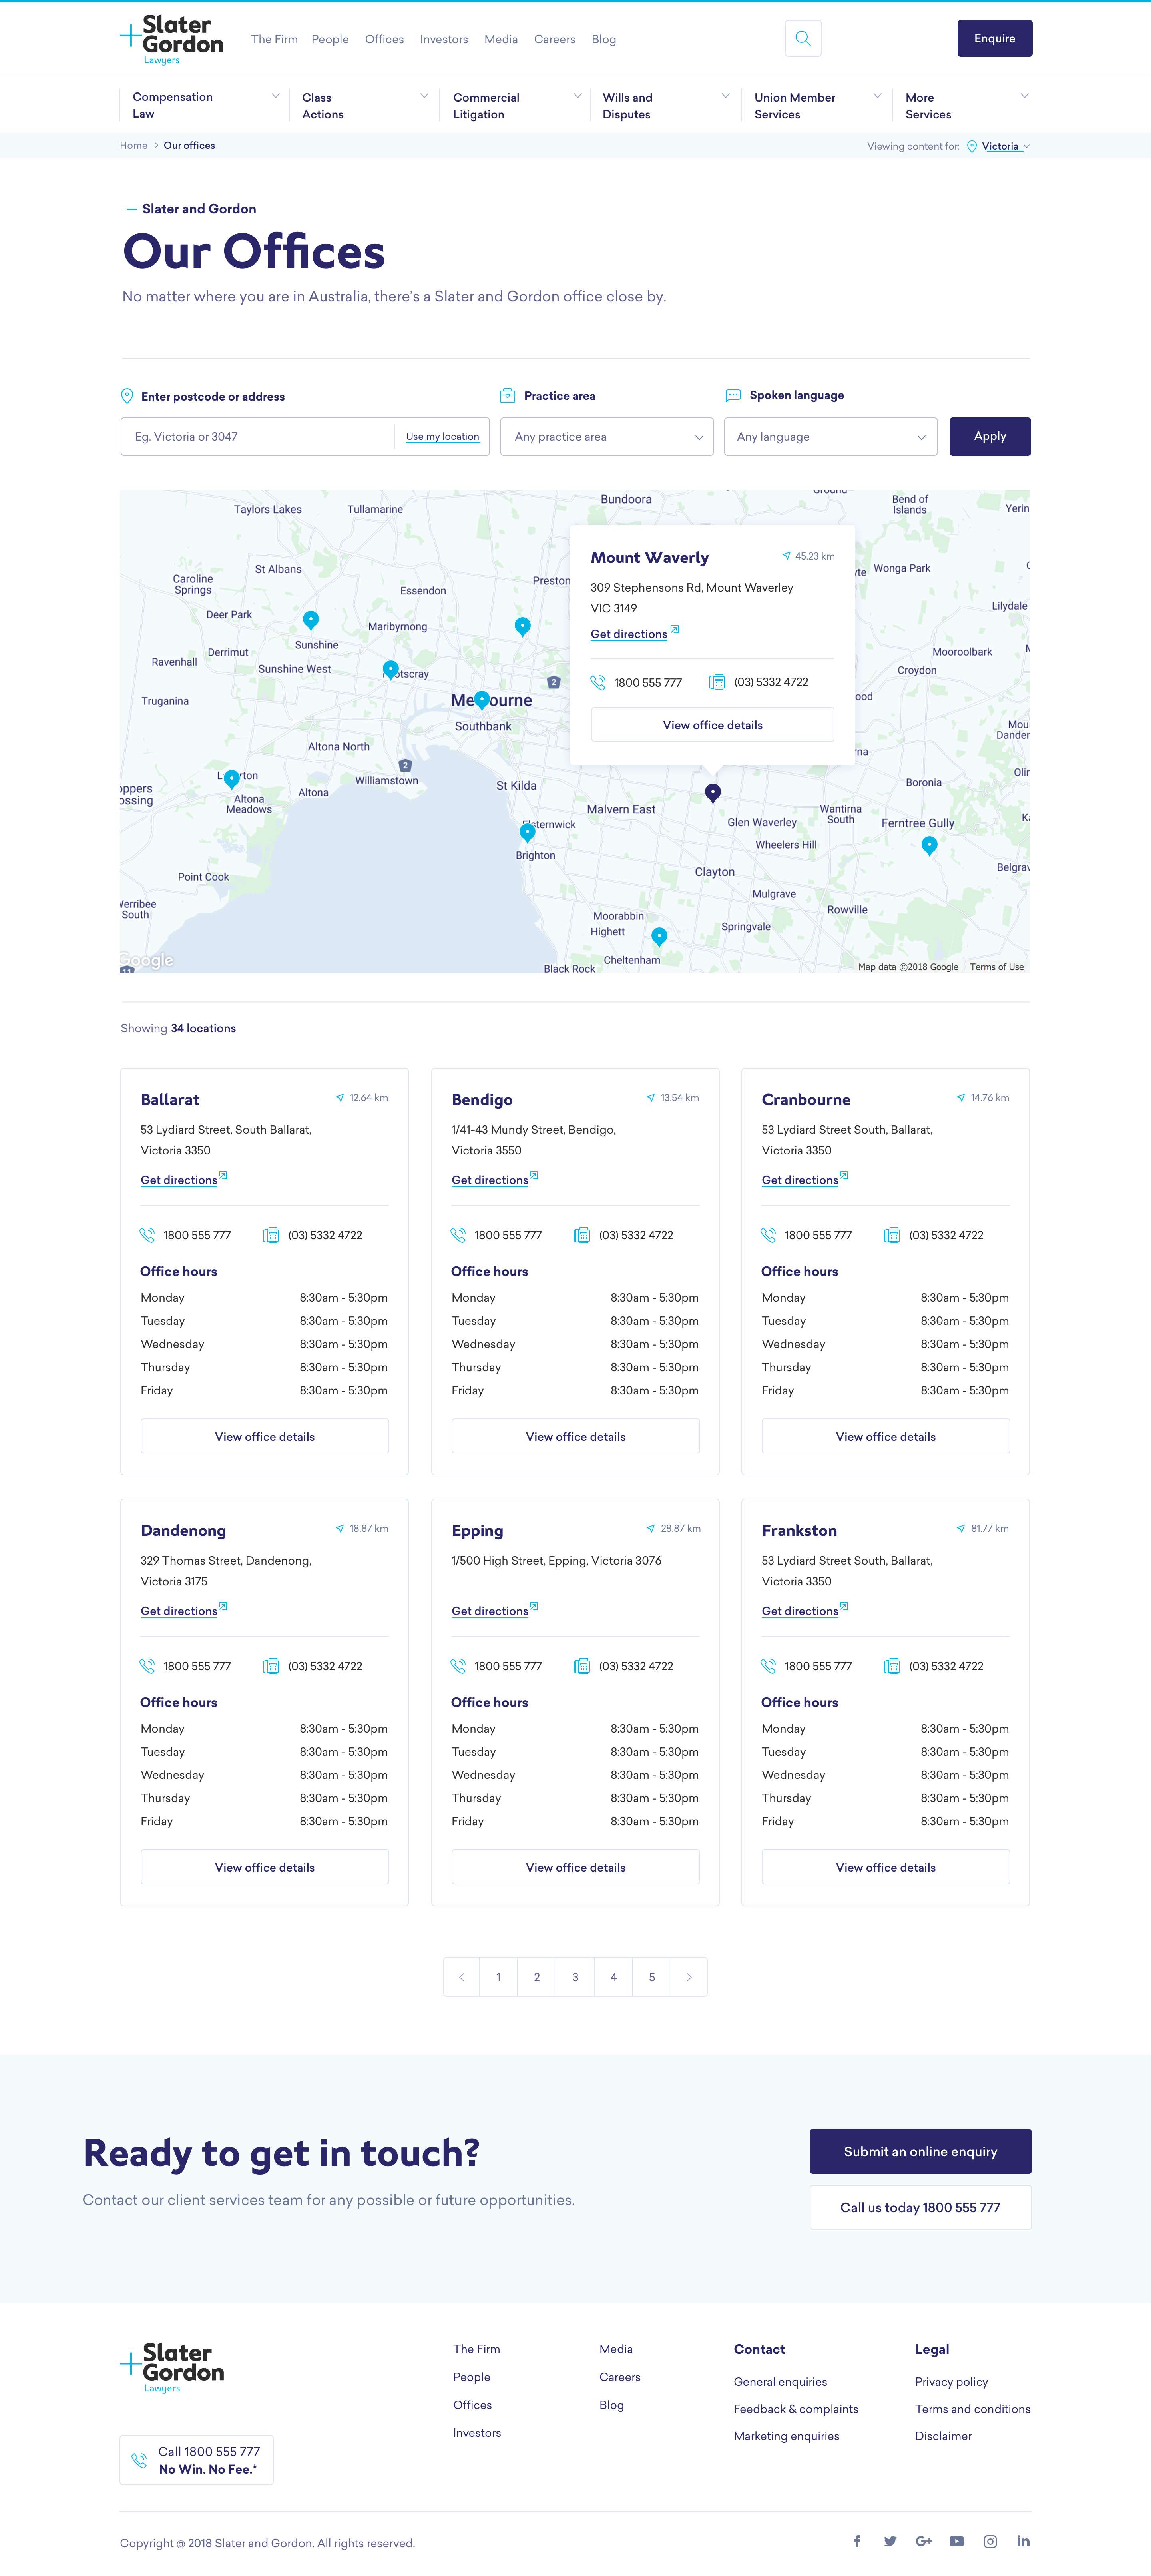
Task: Click the Twitter icon in footer
Action: tap(890, 2541)
